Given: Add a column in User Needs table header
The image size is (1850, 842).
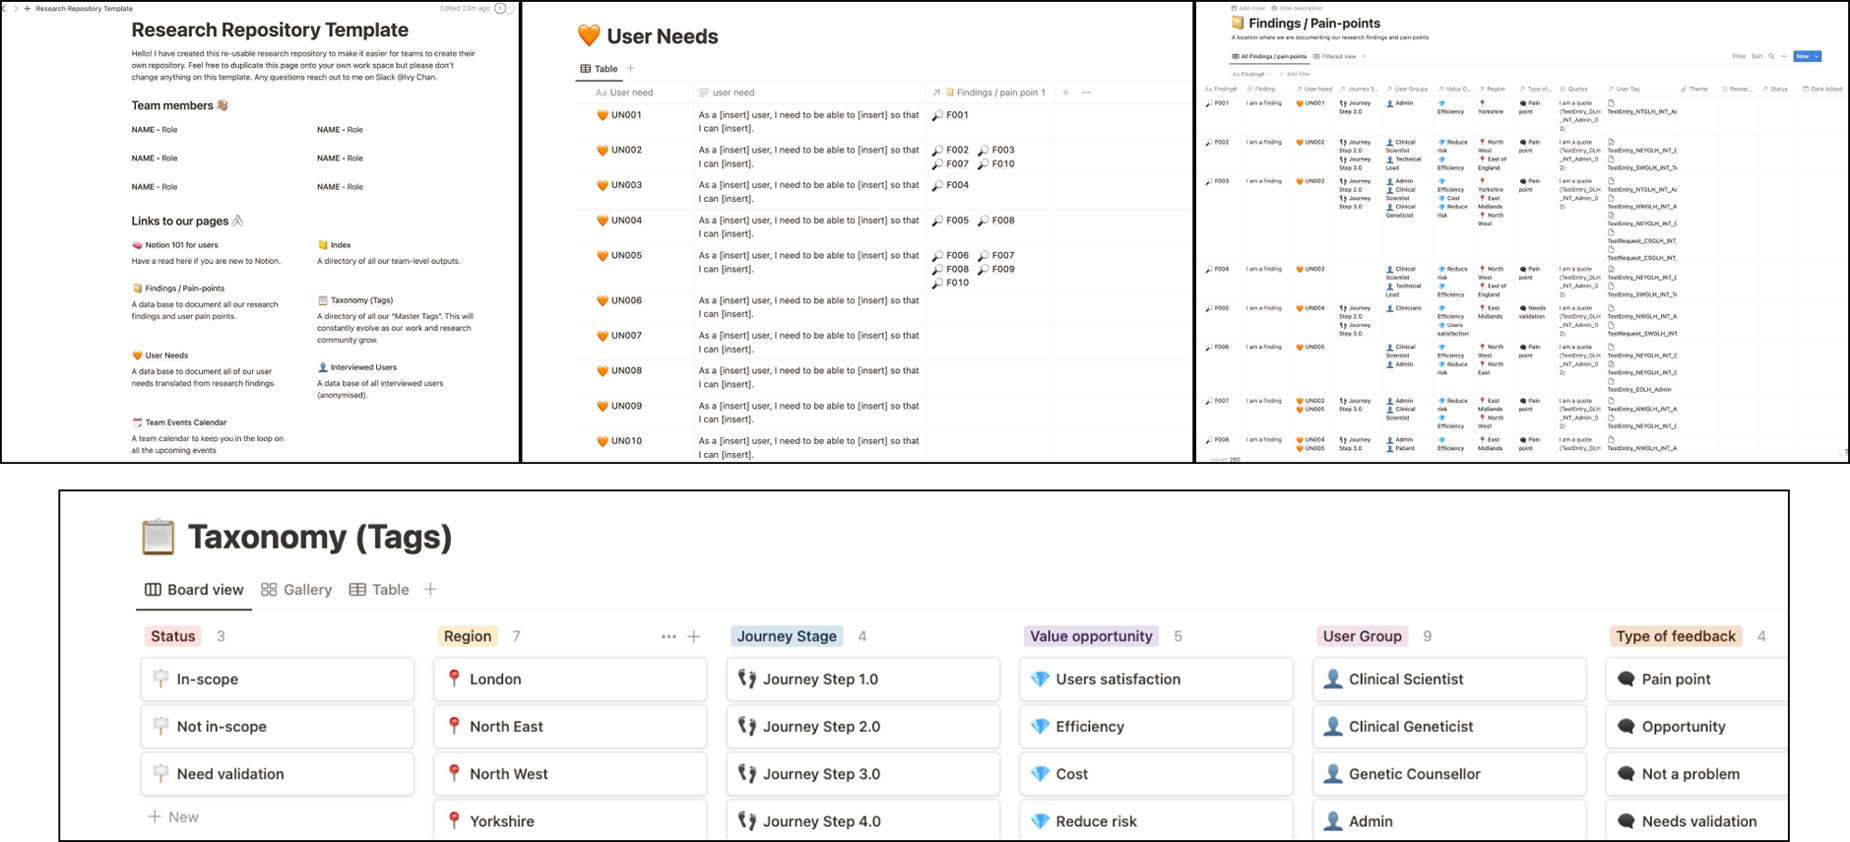Looking at the screenshot, I should (x=1065, y=93).
